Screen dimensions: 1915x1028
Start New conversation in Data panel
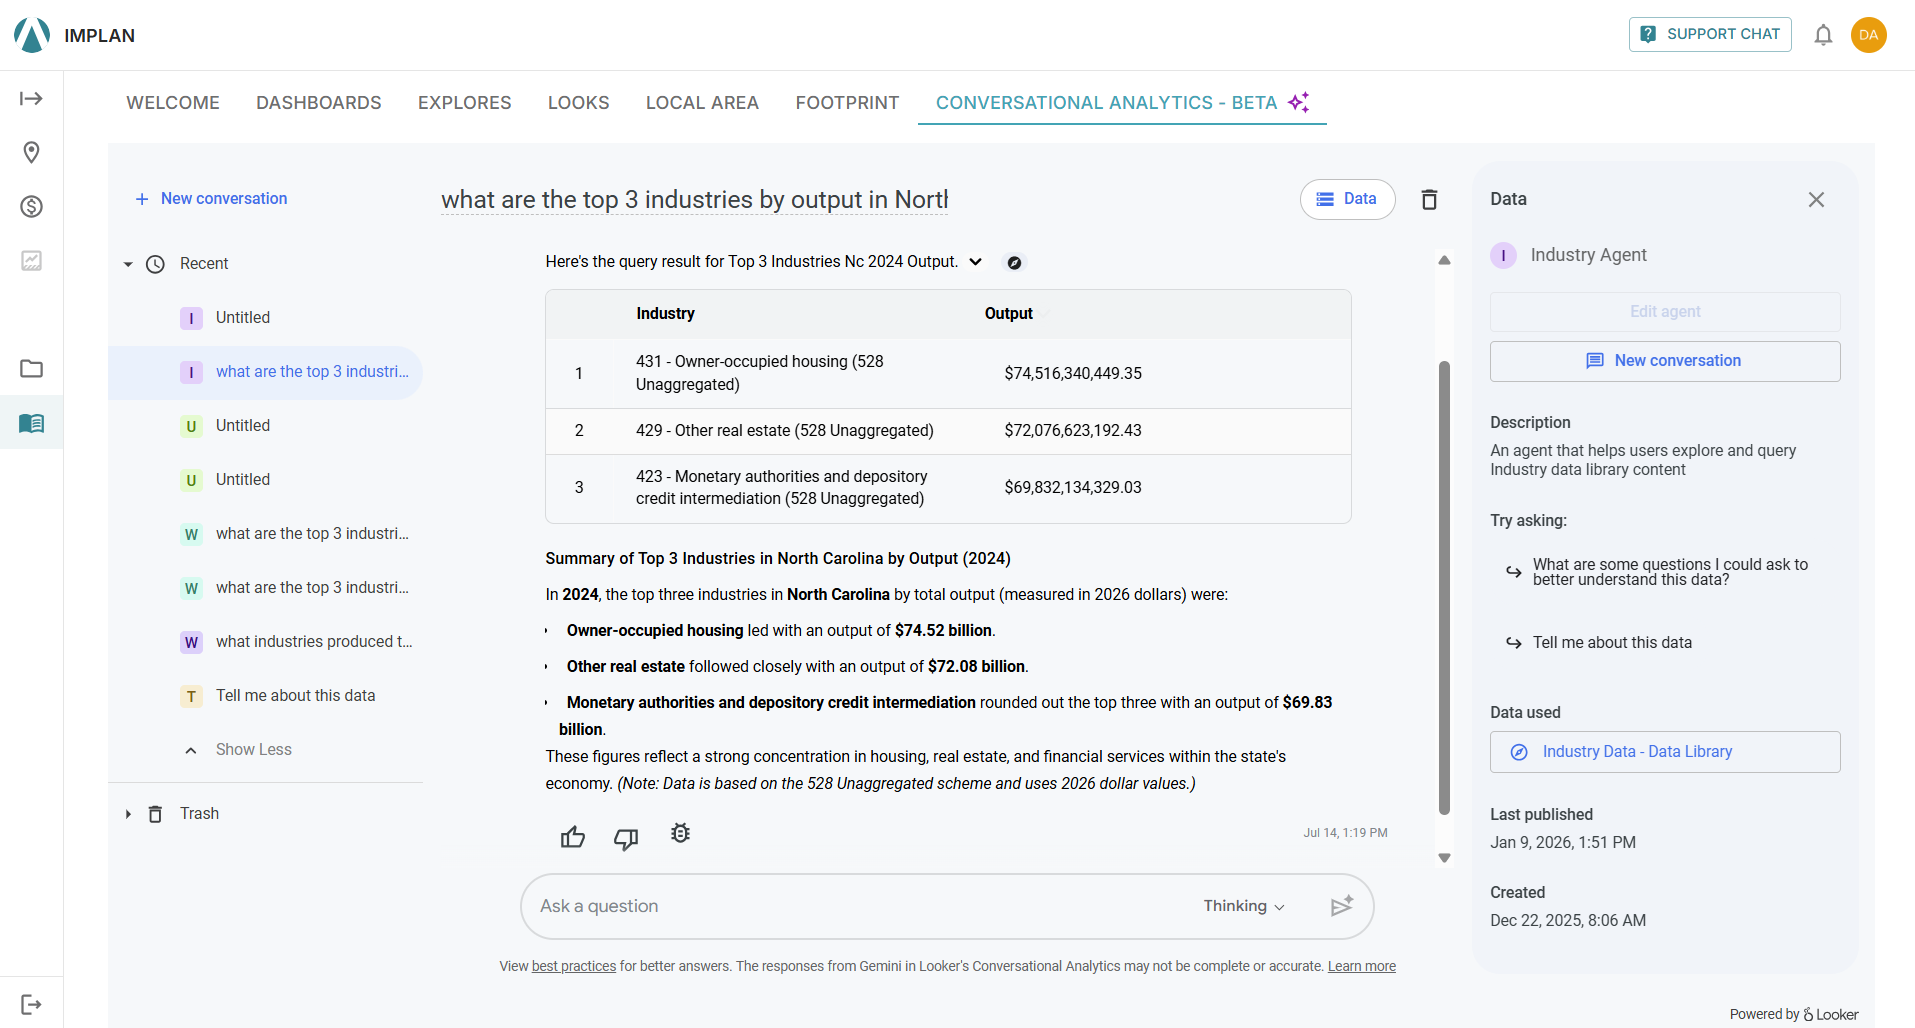click(x=1665, y=361)
